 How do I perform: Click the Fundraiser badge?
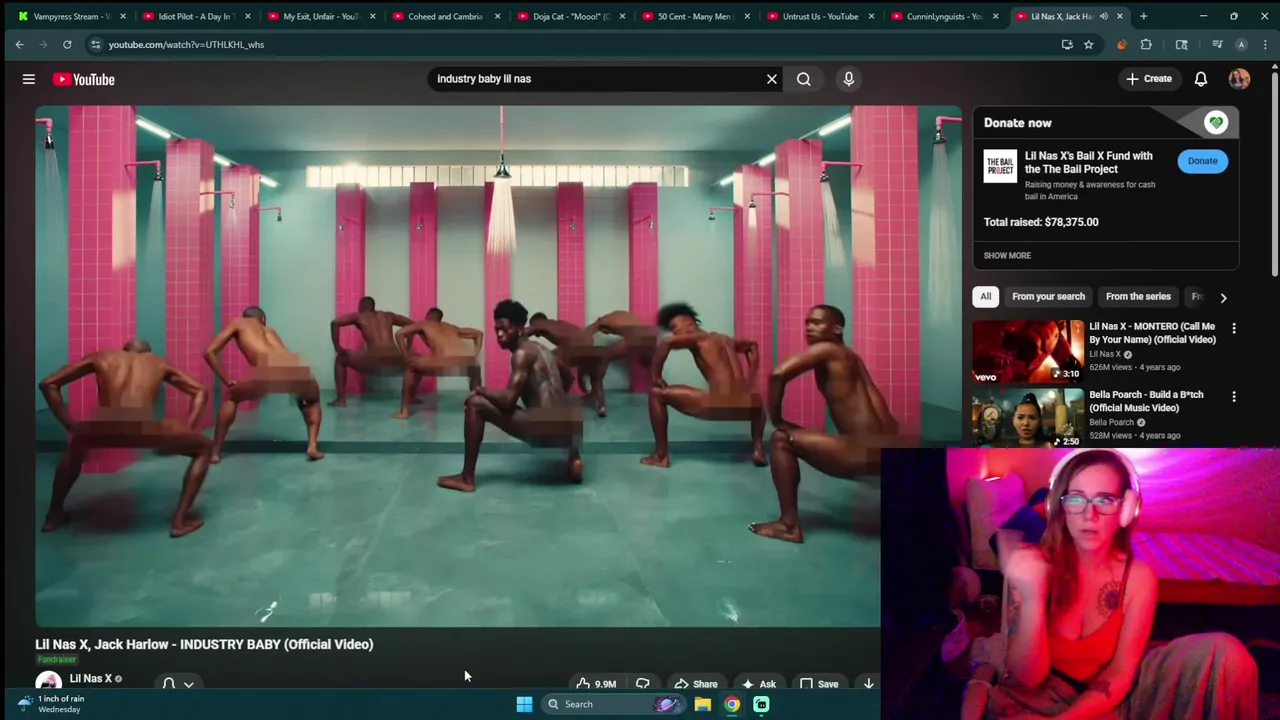point(56,659)
